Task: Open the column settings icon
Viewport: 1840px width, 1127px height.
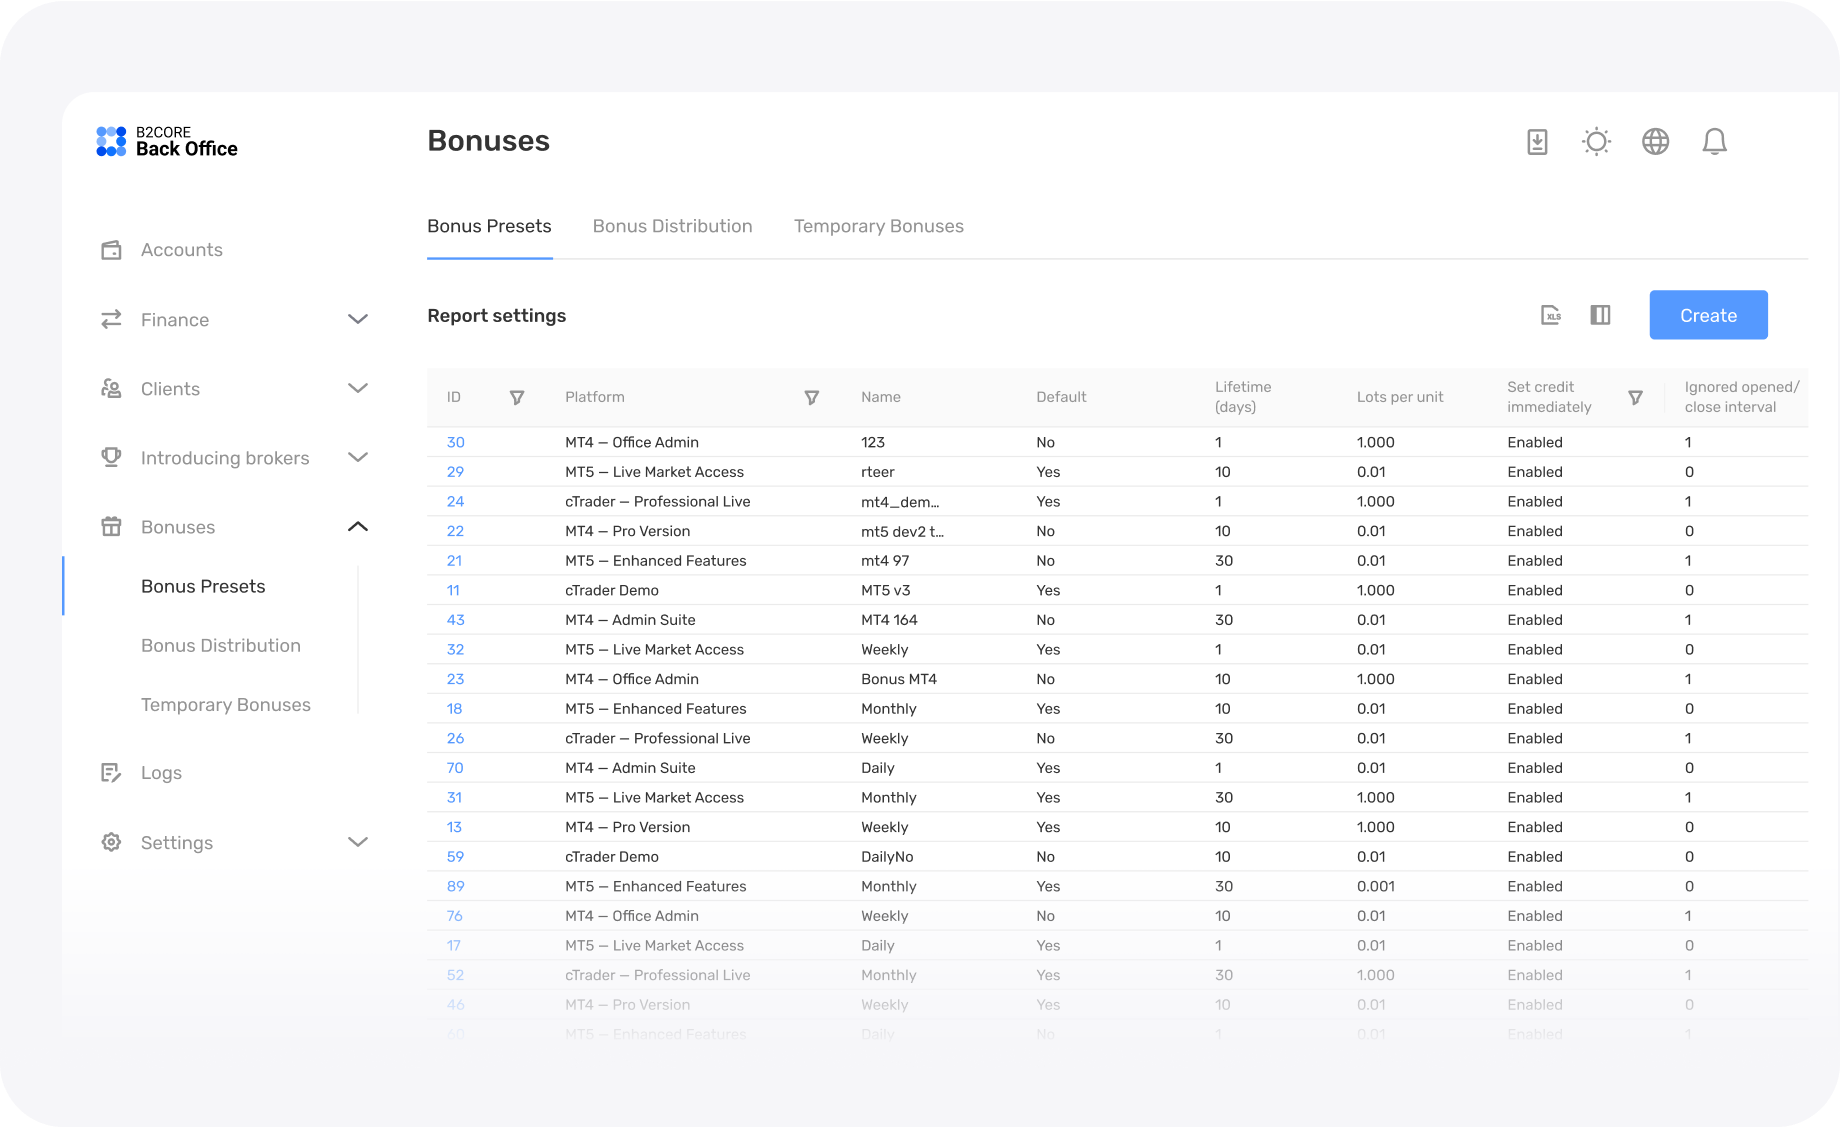Action: (x=1600, y=315)
